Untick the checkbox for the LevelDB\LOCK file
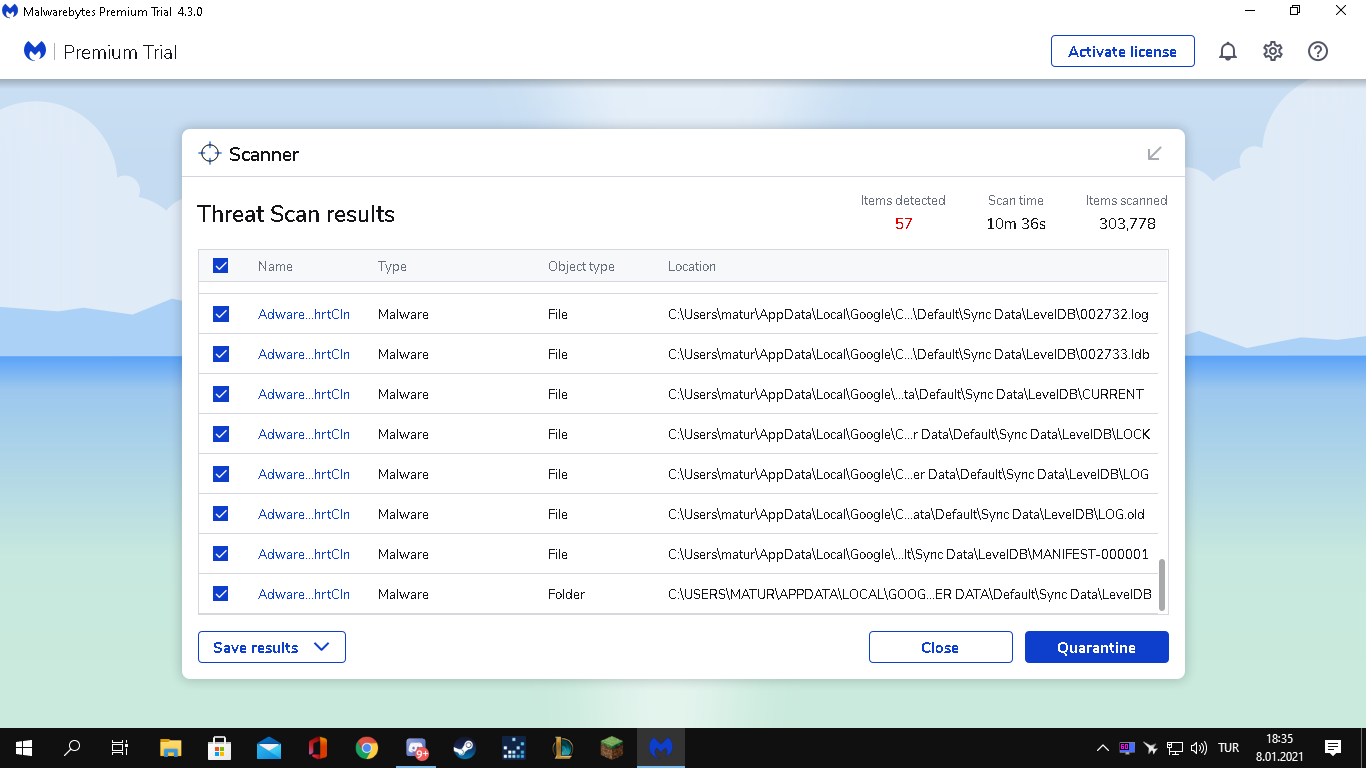Image resolution: width=1366 pixels, height=768 pixels. click(221, 434)
